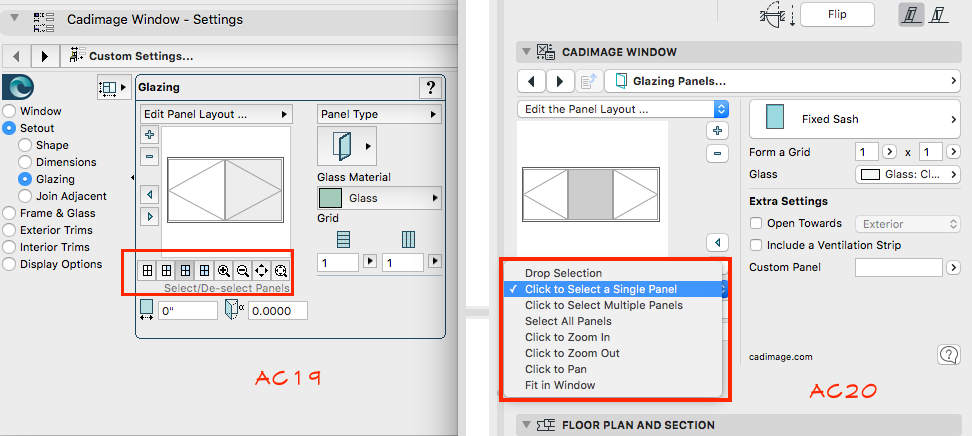Screen dimensions: 972x436
Task: Select the Interior Trims radio button
Action: [x=9, y=247]
